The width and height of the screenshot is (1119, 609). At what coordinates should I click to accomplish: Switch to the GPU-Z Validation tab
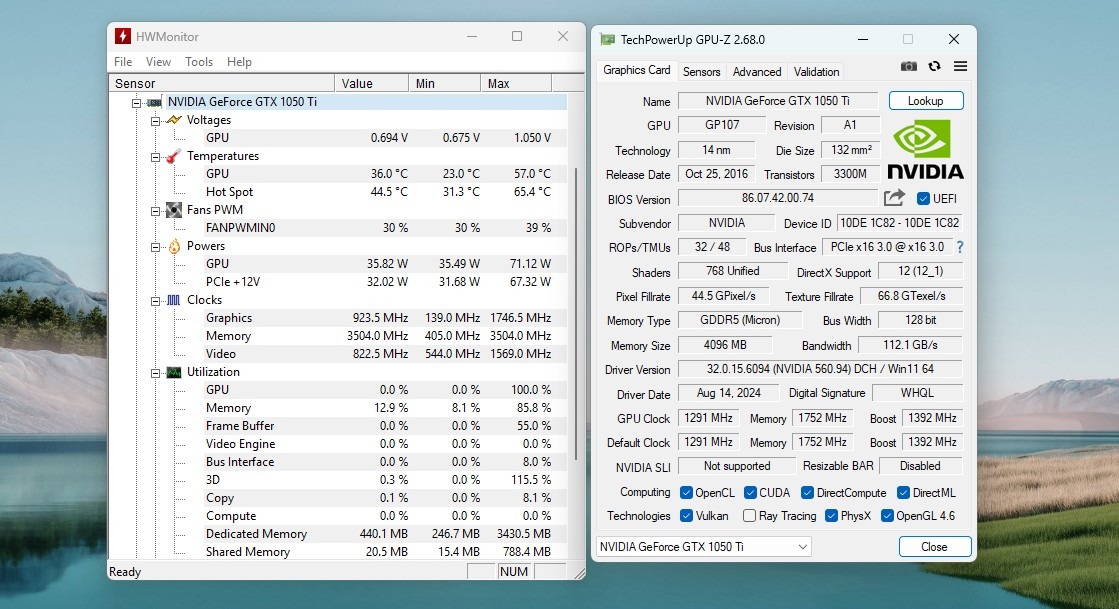click(x=816, y=71)
